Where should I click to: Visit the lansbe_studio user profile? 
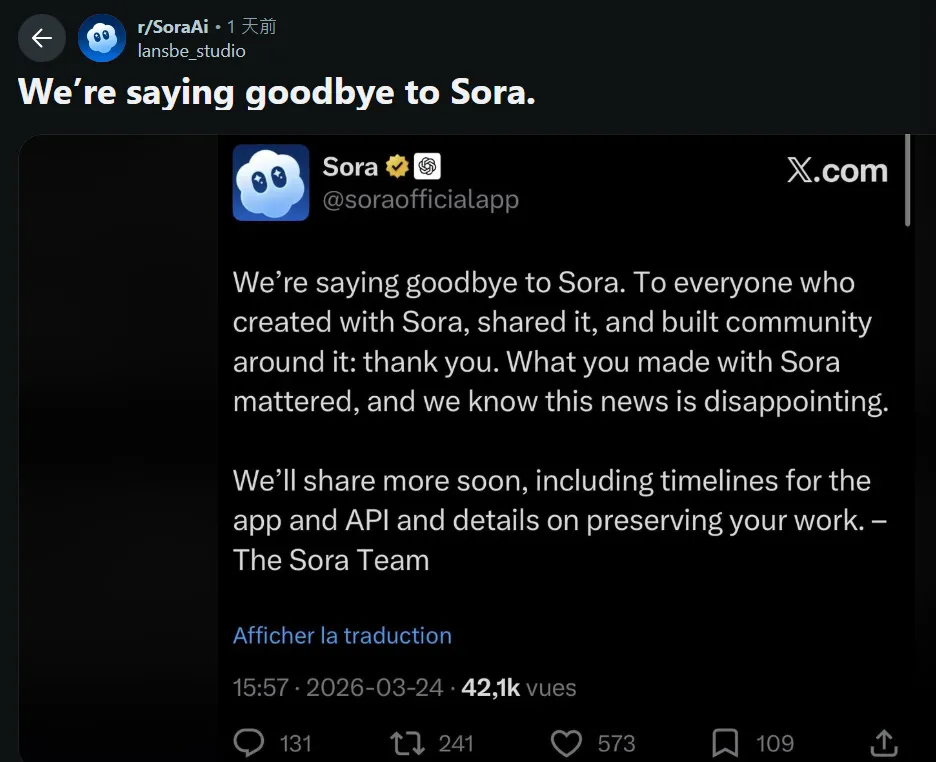(191, 51)
